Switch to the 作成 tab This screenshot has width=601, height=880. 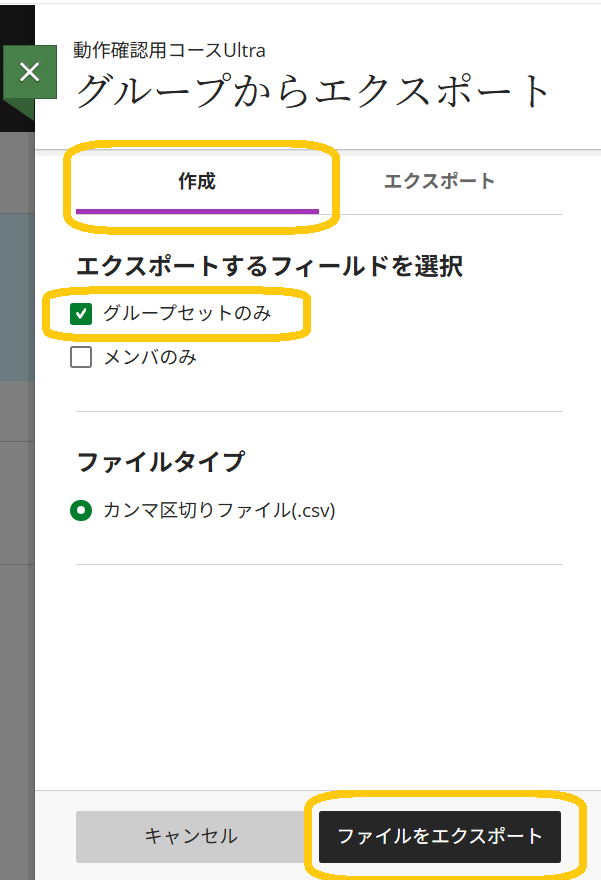[197, 182]
